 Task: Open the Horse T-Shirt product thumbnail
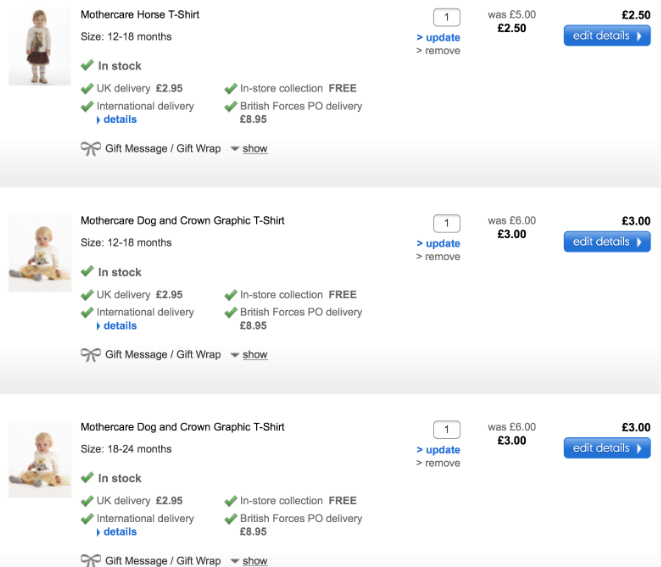[x=40, y=46]
